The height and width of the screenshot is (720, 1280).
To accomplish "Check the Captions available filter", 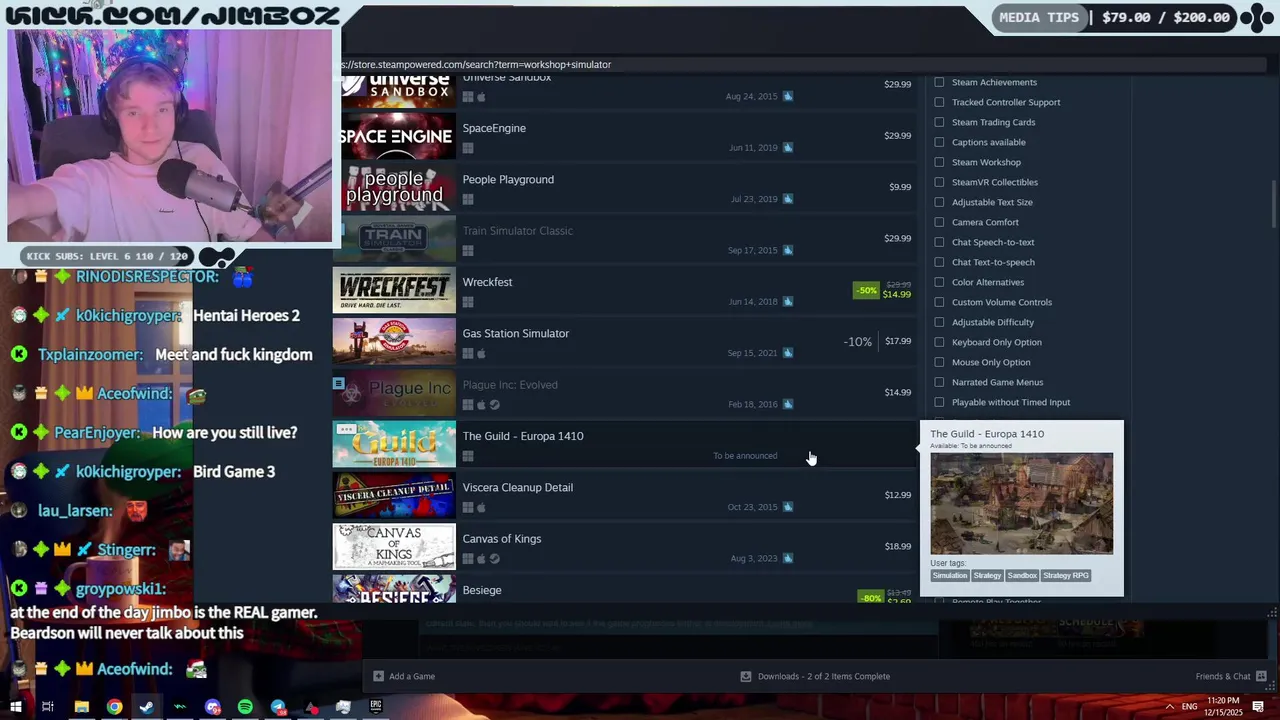I will 939,142.
